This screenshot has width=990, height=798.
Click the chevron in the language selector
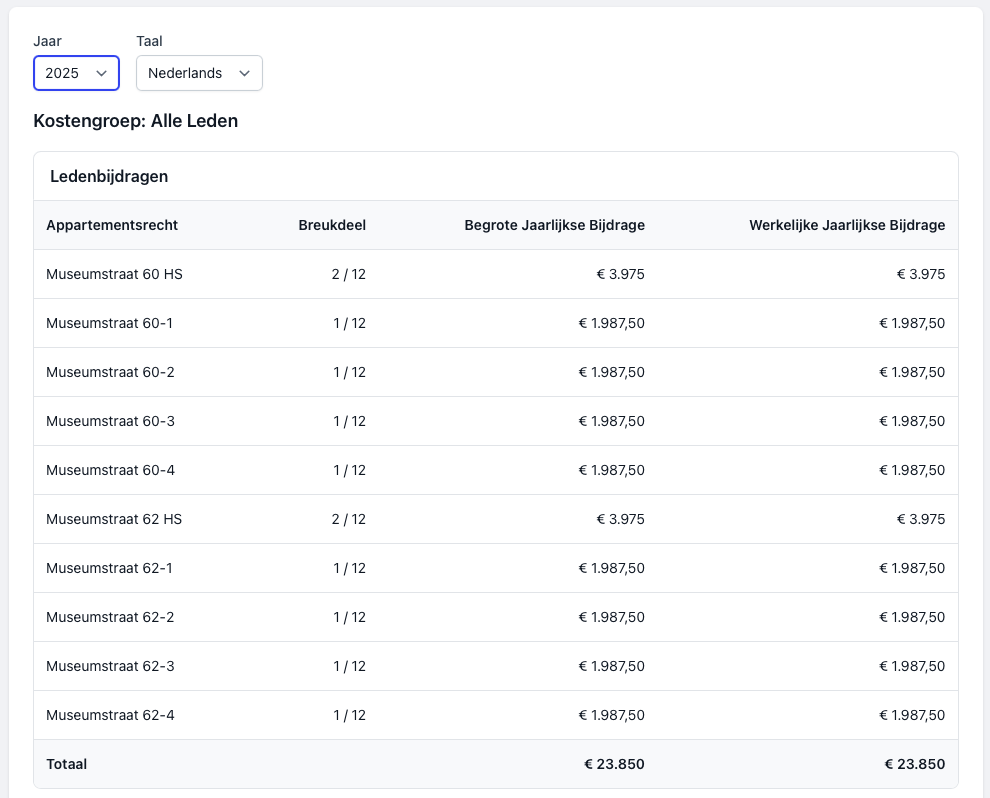point(245,73)
